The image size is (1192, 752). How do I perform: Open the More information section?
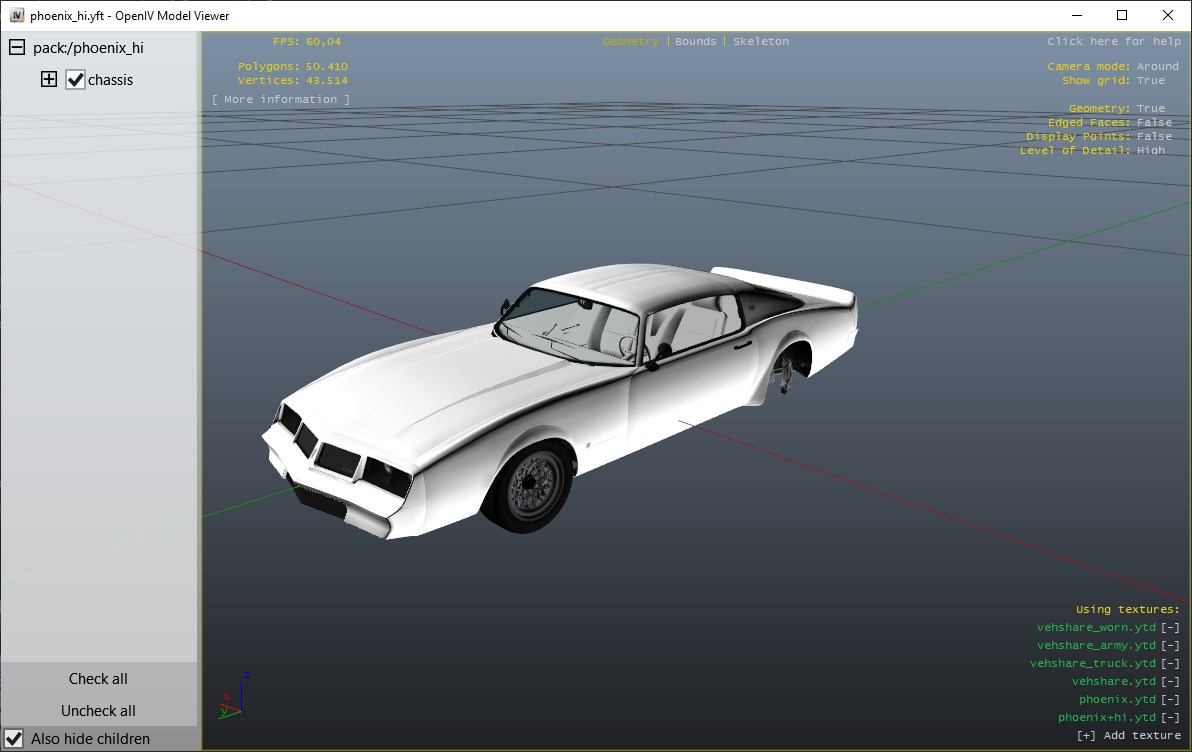click(x=281, y=99)
